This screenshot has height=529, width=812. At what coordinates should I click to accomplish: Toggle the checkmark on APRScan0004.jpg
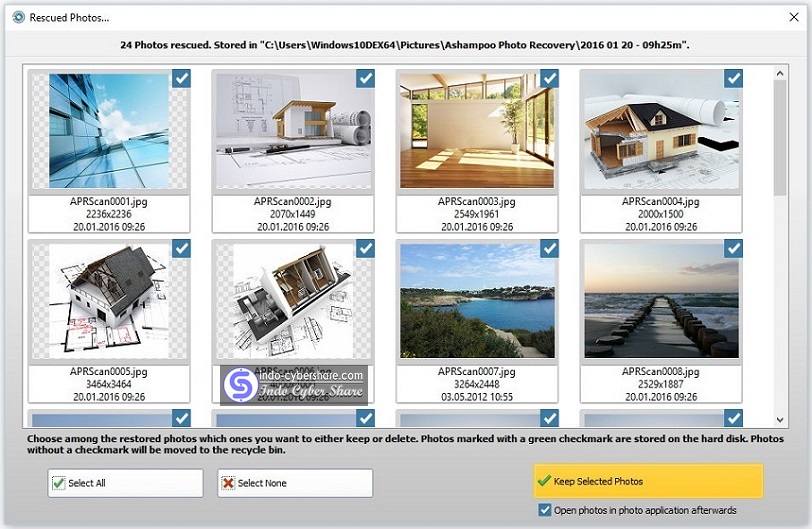(734, 78)
